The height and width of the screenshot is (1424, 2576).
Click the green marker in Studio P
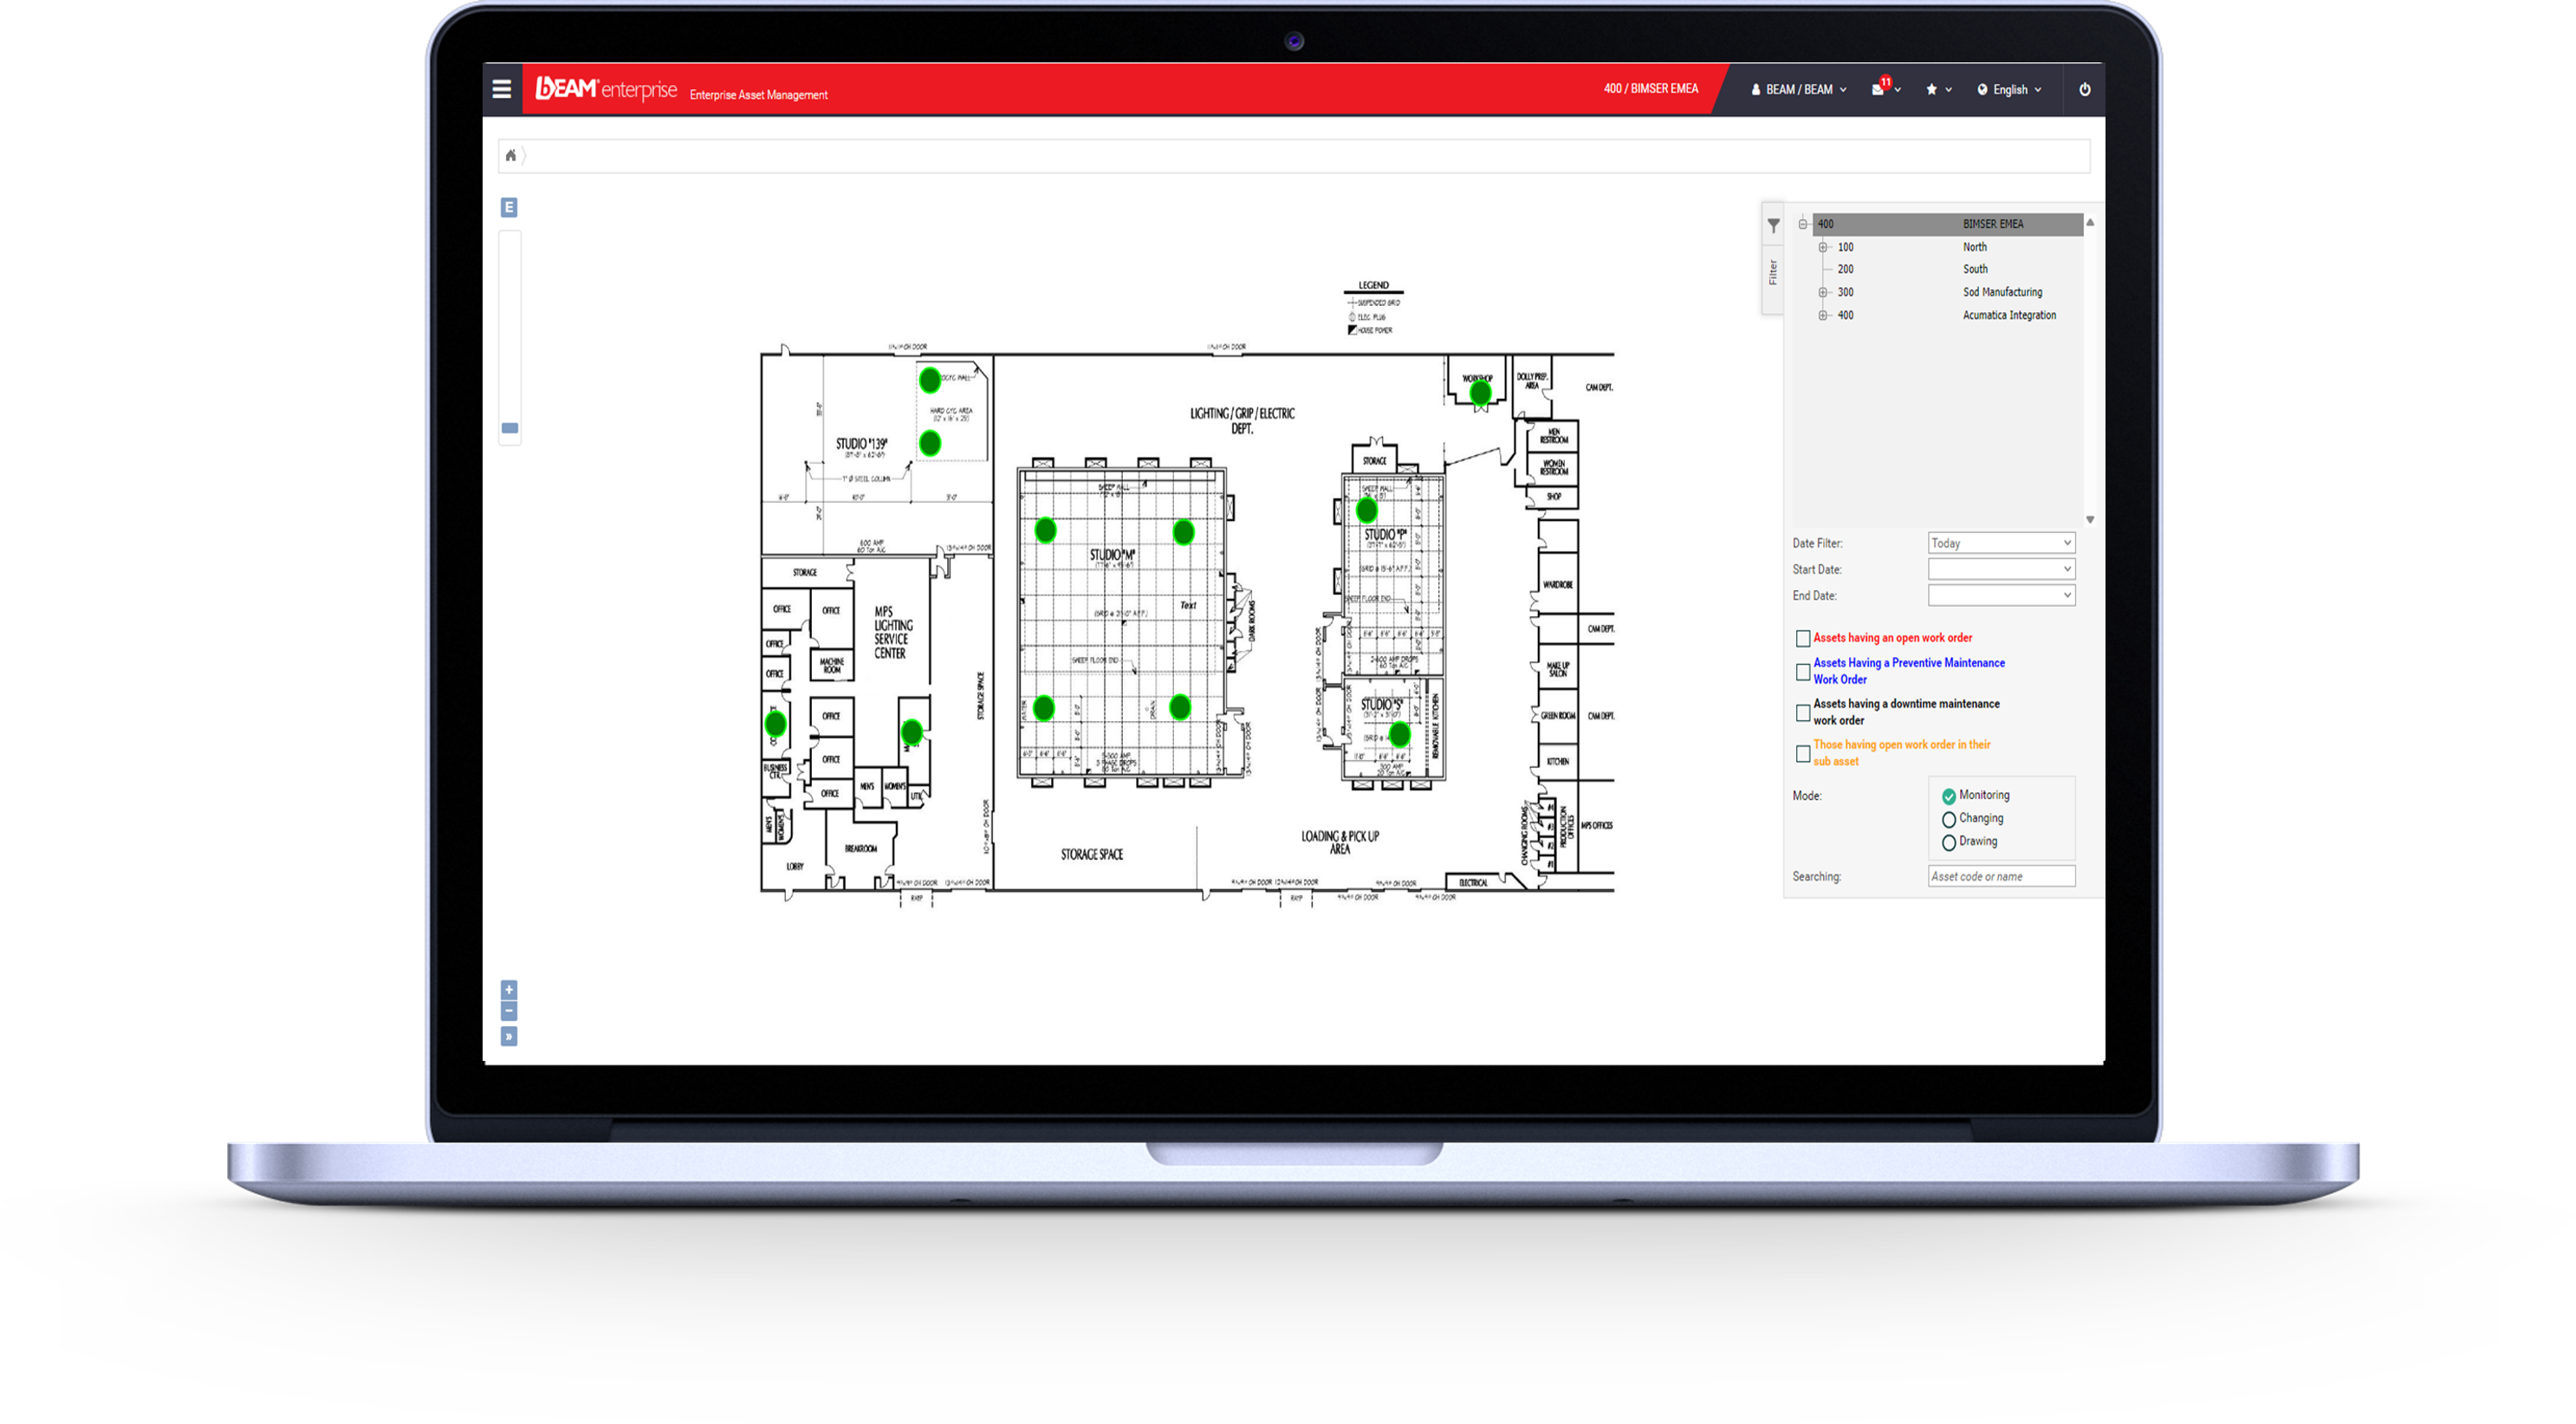[x=1367, y=511]
